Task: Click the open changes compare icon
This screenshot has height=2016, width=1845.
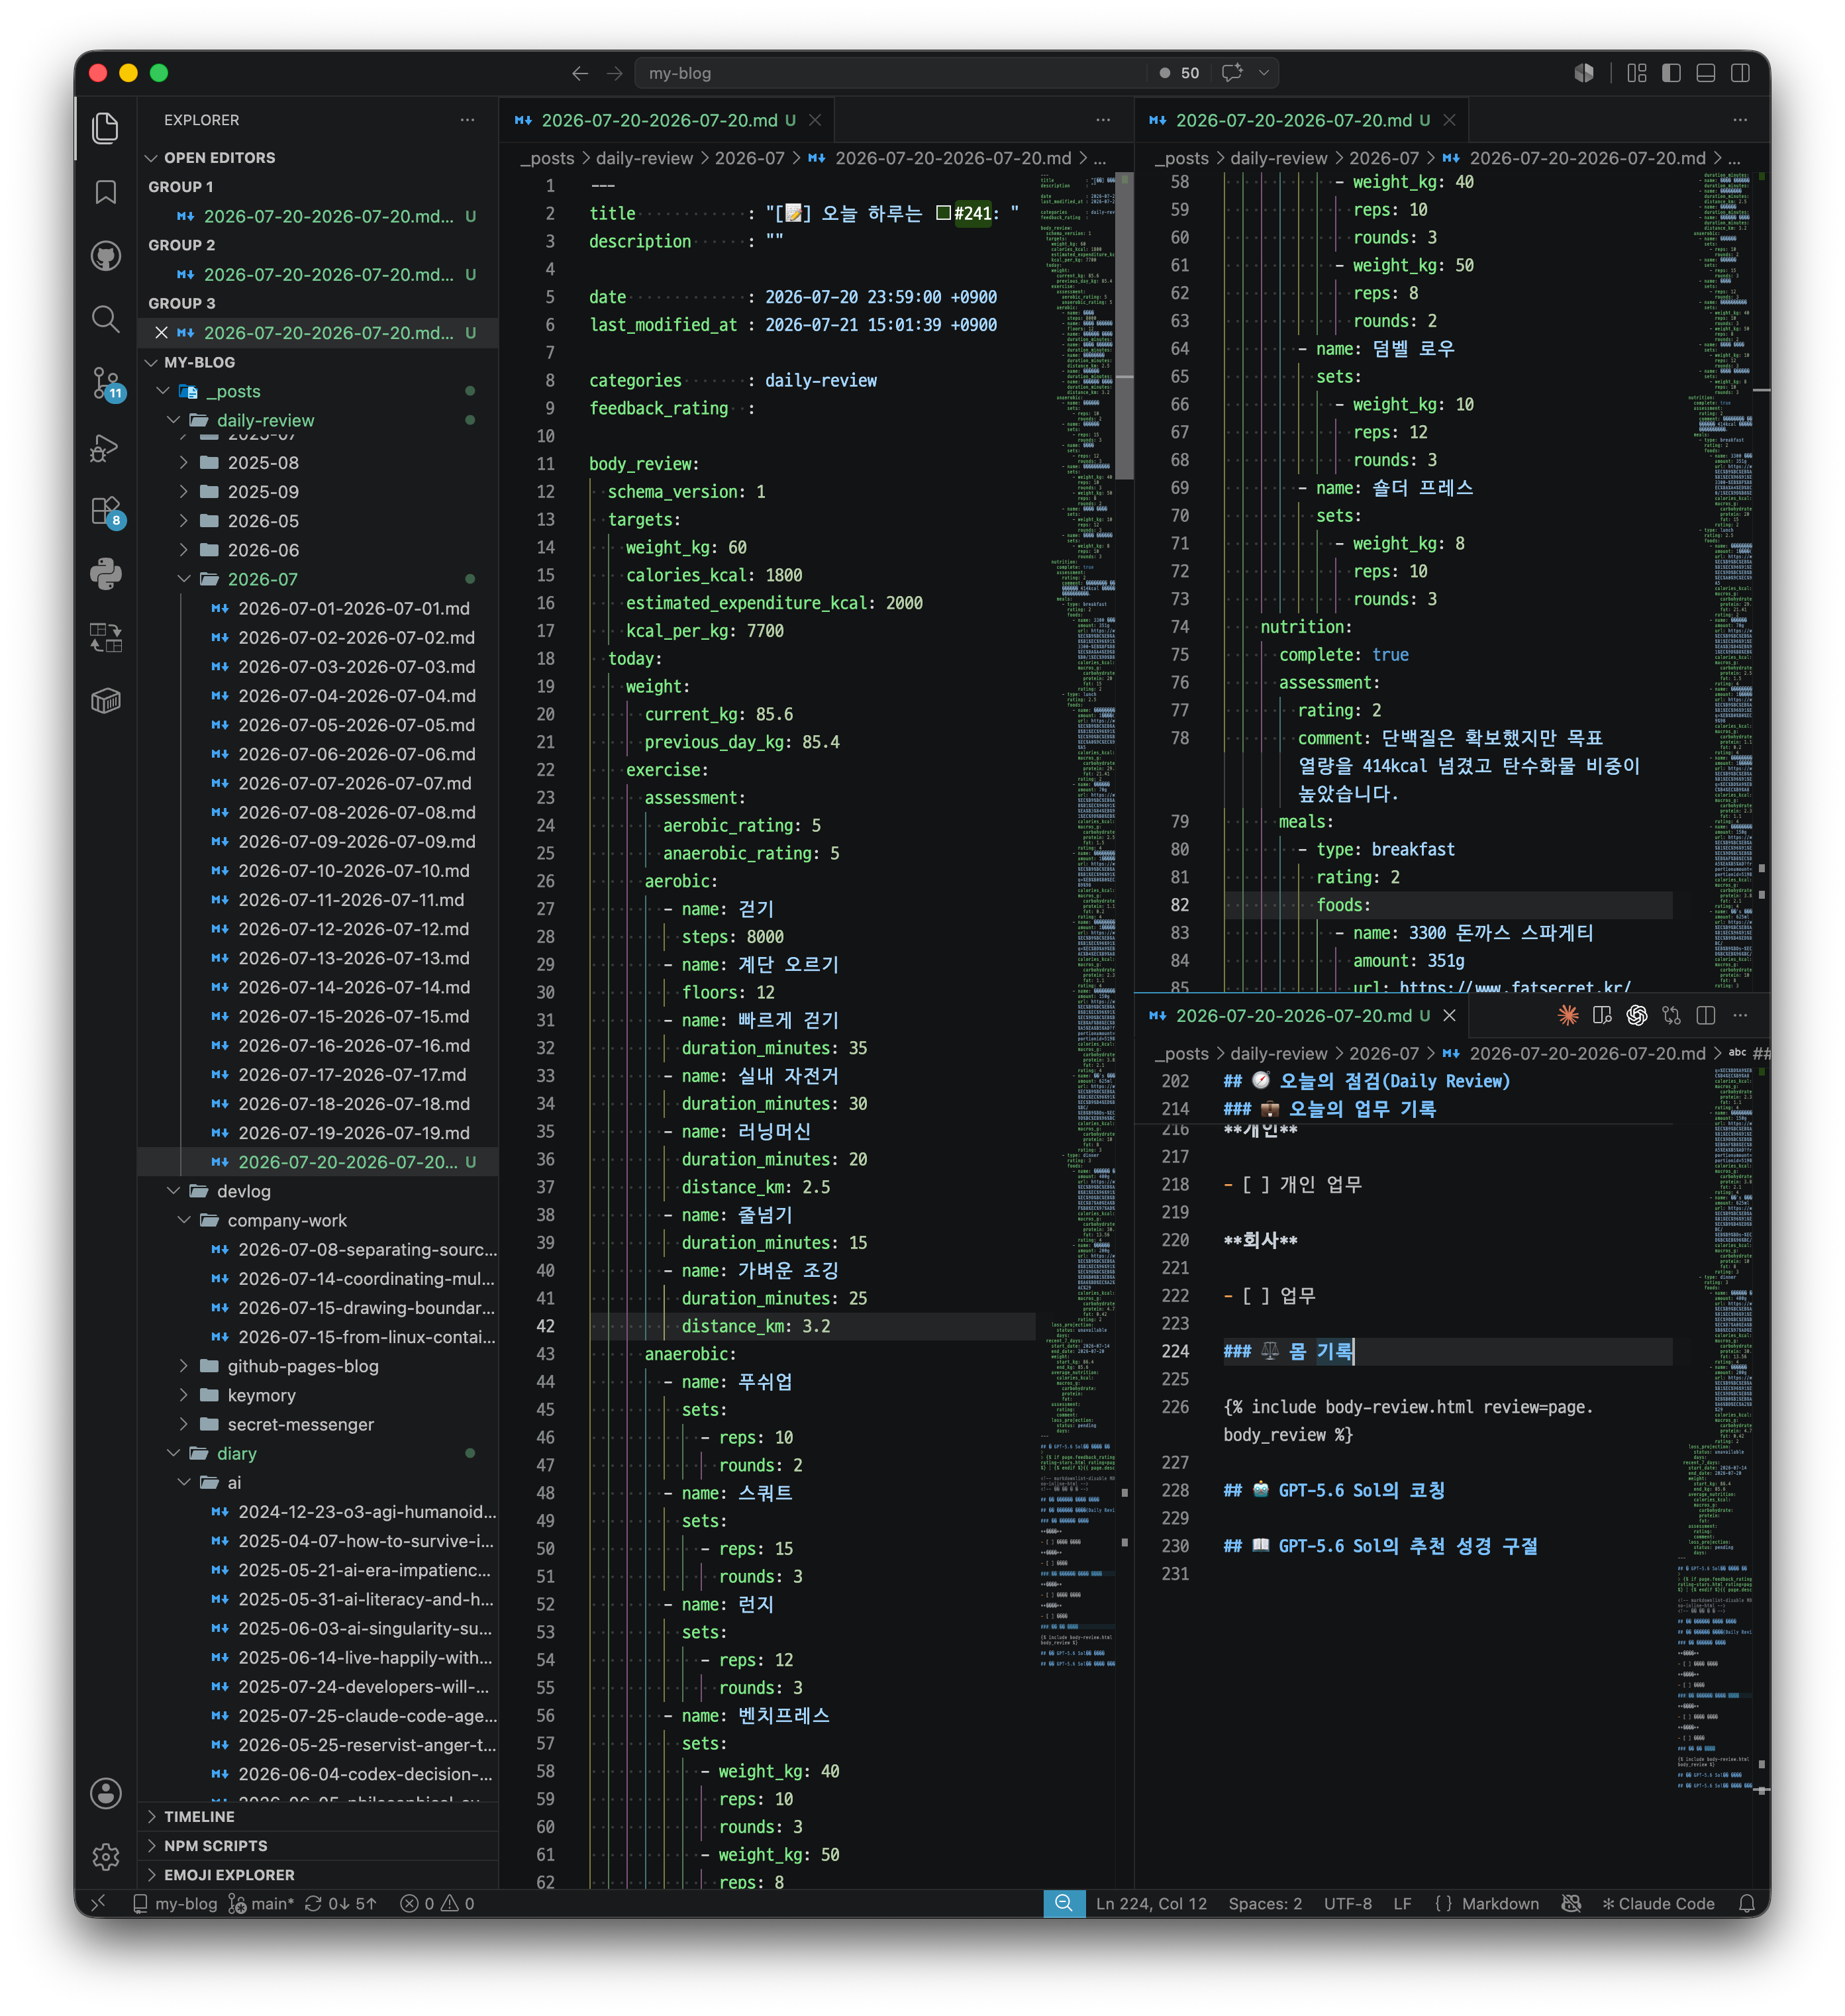Action: 1671,1015
